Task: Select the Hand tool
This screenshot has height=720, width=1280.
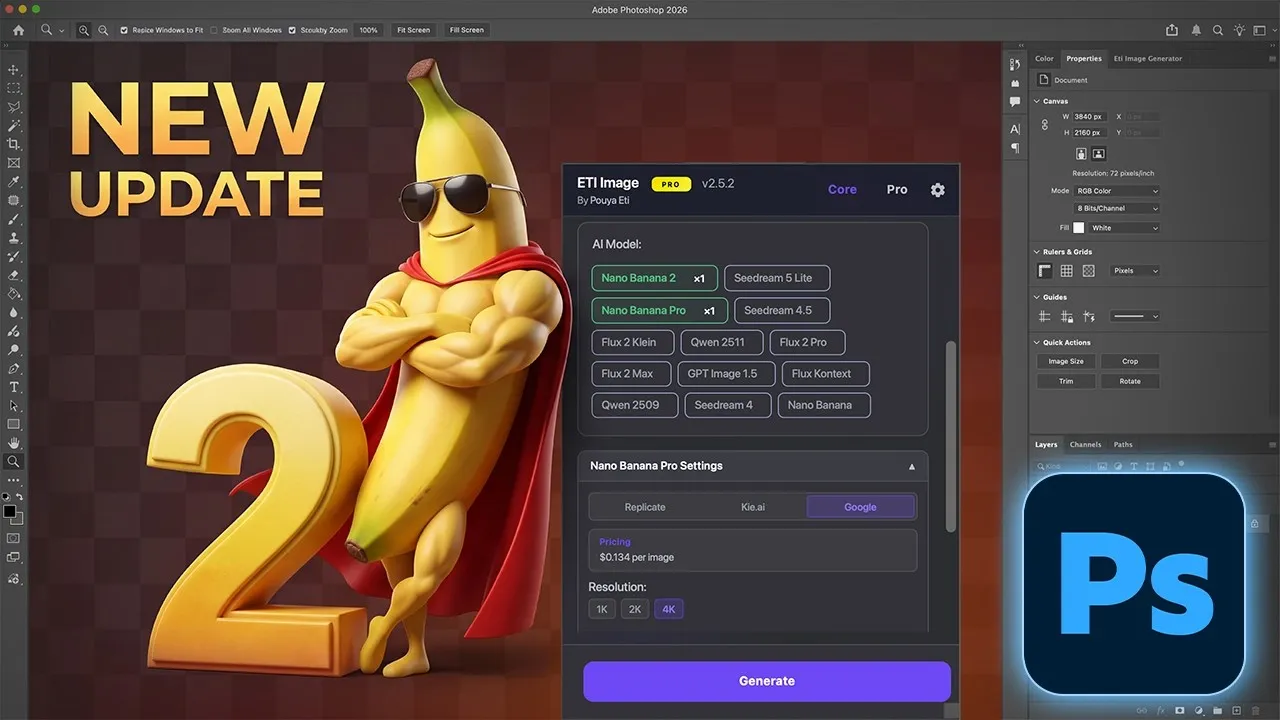Action: click(14, 443)
